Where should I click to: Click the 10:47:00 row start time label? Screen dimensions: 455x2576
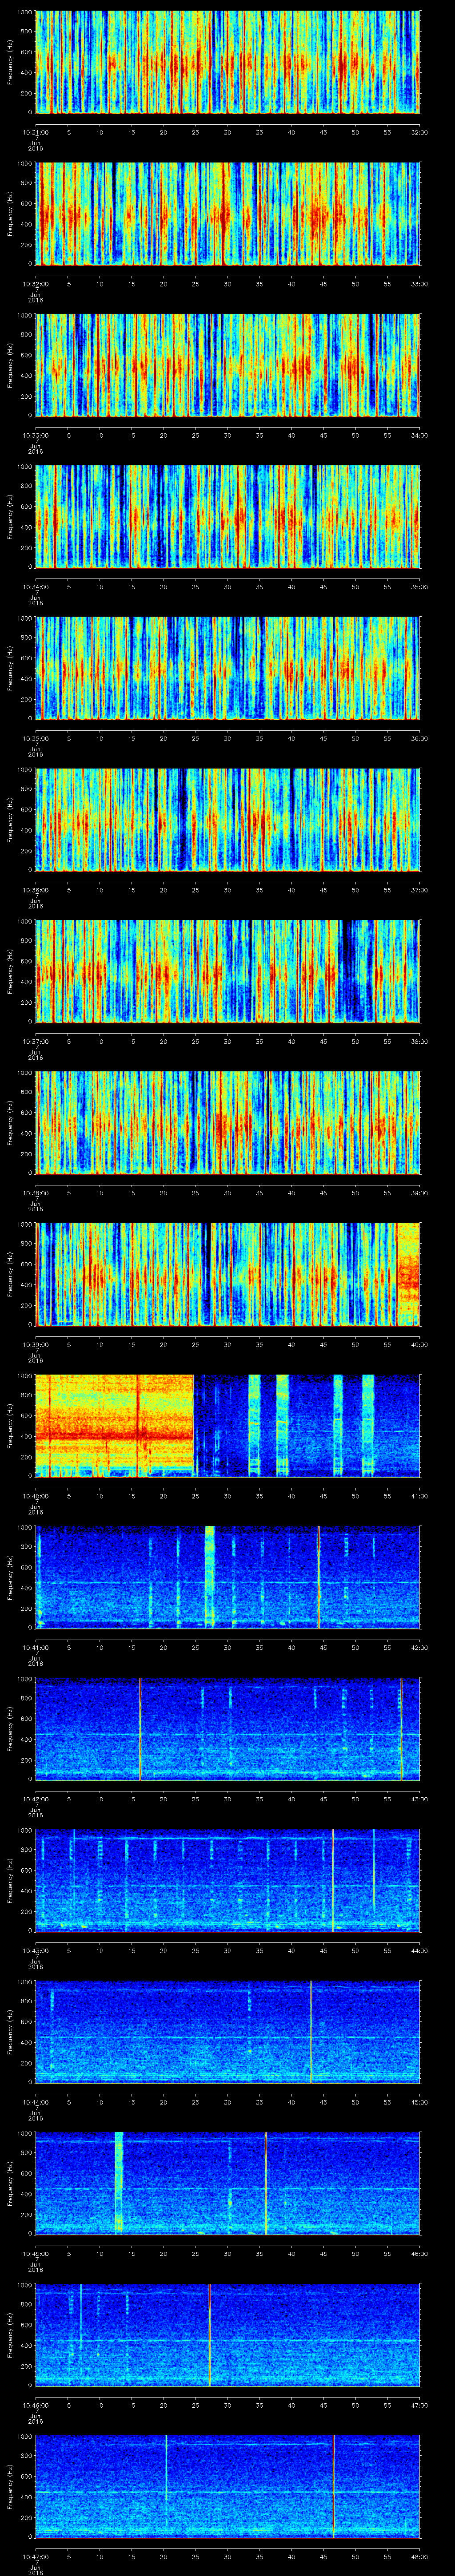[36, 2558]
